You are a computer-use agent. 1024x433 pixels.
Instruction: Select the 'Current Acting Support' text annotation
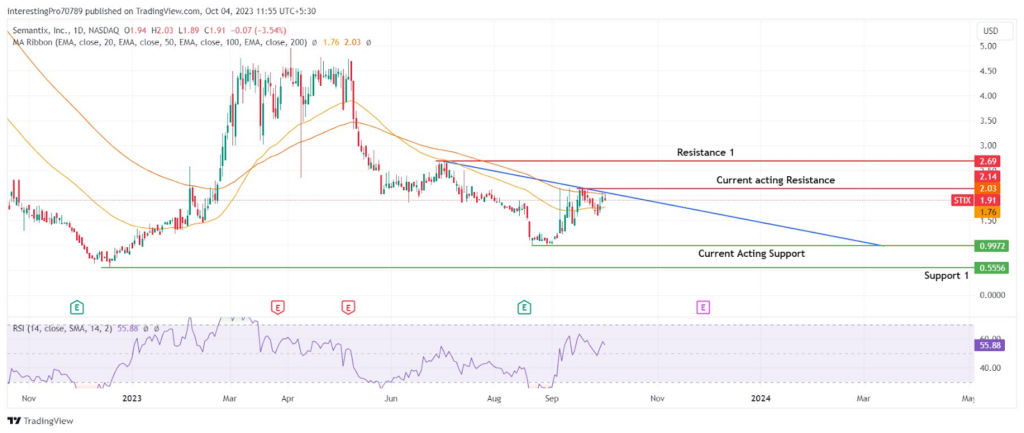tap(751, 253)
